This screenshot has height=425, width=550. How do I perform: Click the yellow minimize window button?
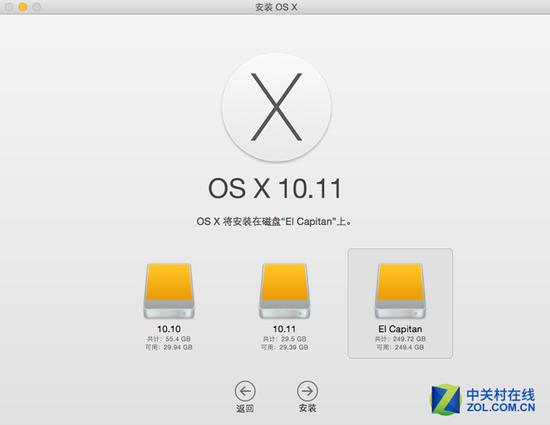pos(23,7)
